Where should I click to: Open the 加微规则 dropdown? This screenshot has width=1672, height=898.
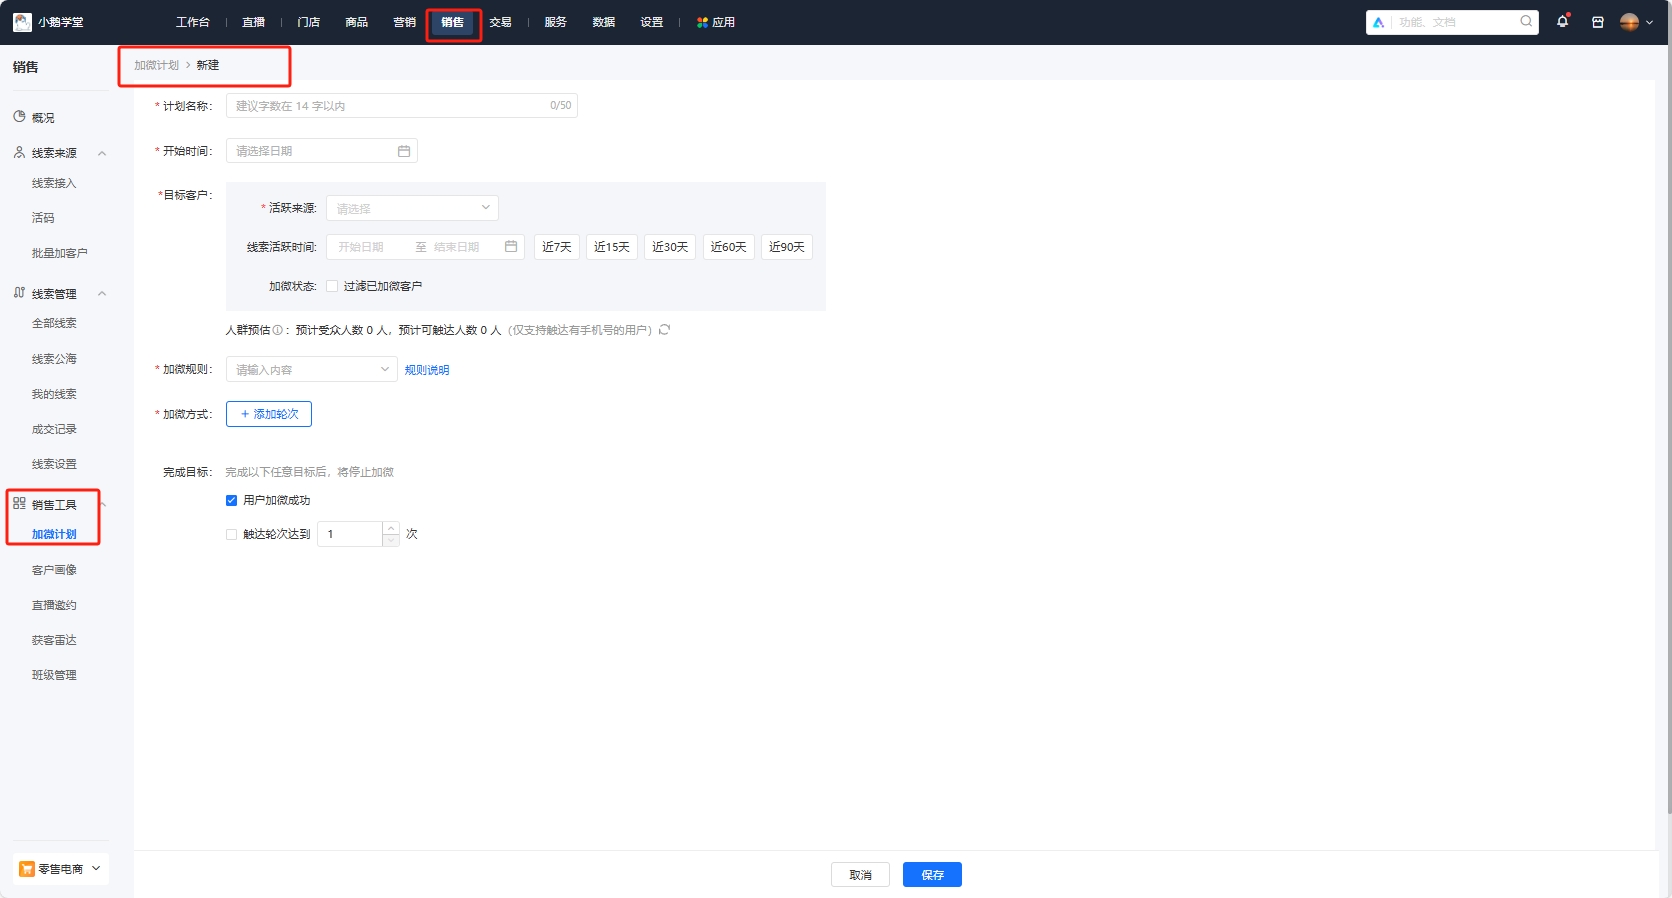click(x=311, y=369)
